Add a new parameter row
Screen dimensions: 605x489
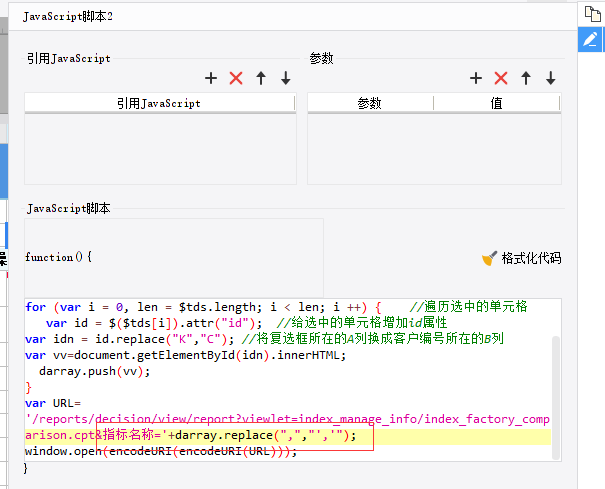click(476, 78)
